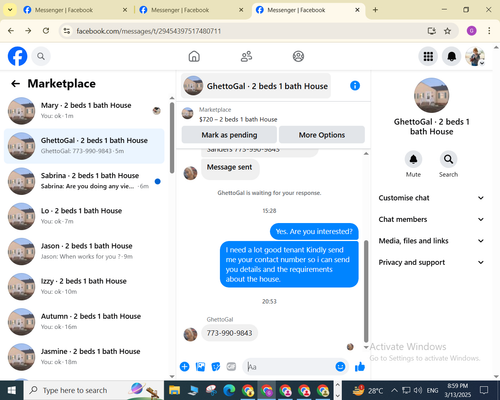The width and height of the screenshot is (500, 400).
Task: Open Izzy's conversation
Action: 84,286
